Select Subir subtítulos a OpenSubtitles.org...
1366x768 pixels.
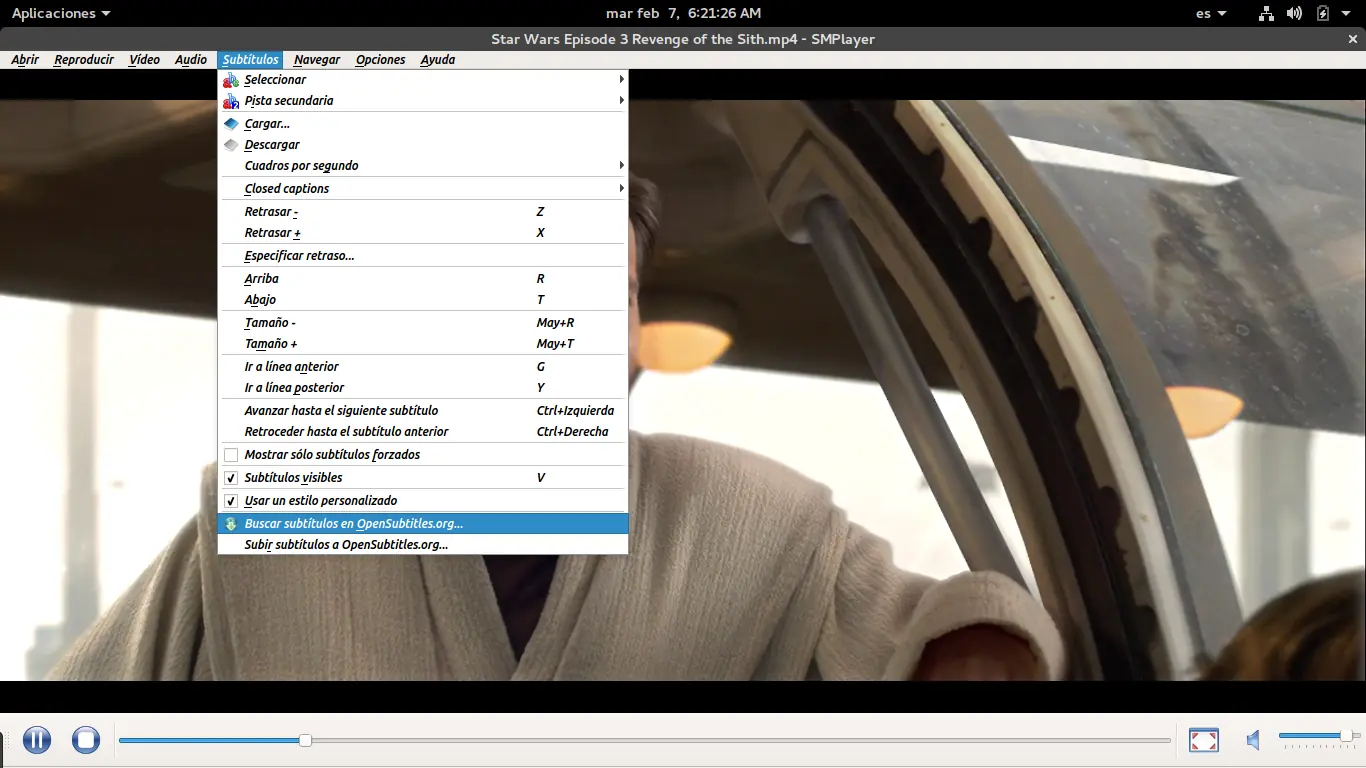point(423,545)
